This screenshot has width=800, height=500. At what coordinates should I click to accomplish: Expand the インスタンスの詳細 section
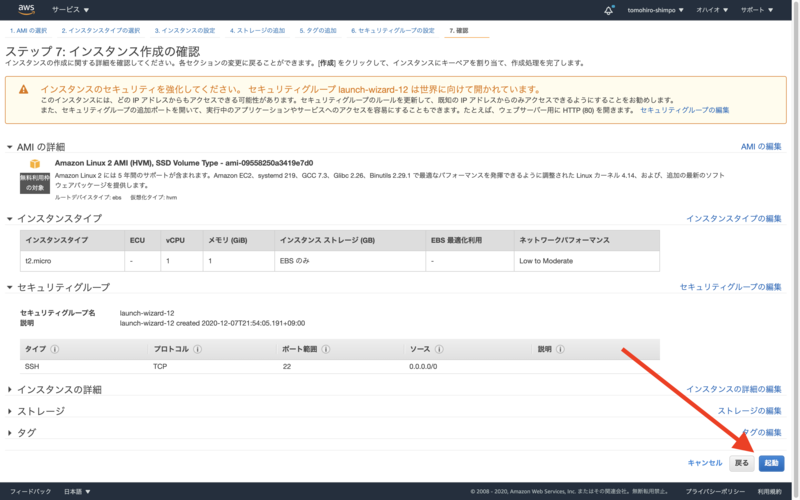[10, 390]
